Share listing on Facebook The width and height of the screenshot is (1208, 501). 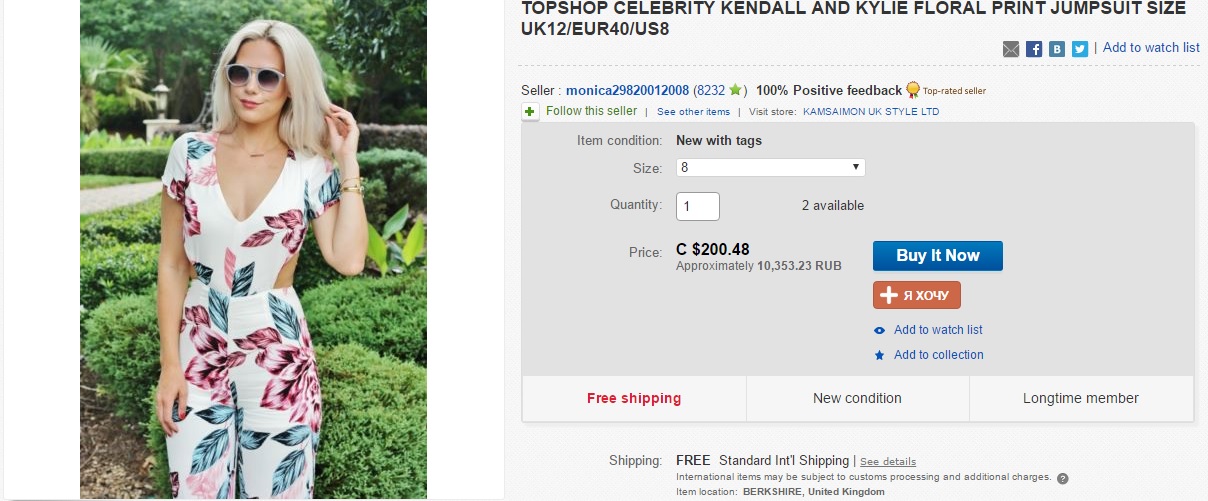[1034, 49]
